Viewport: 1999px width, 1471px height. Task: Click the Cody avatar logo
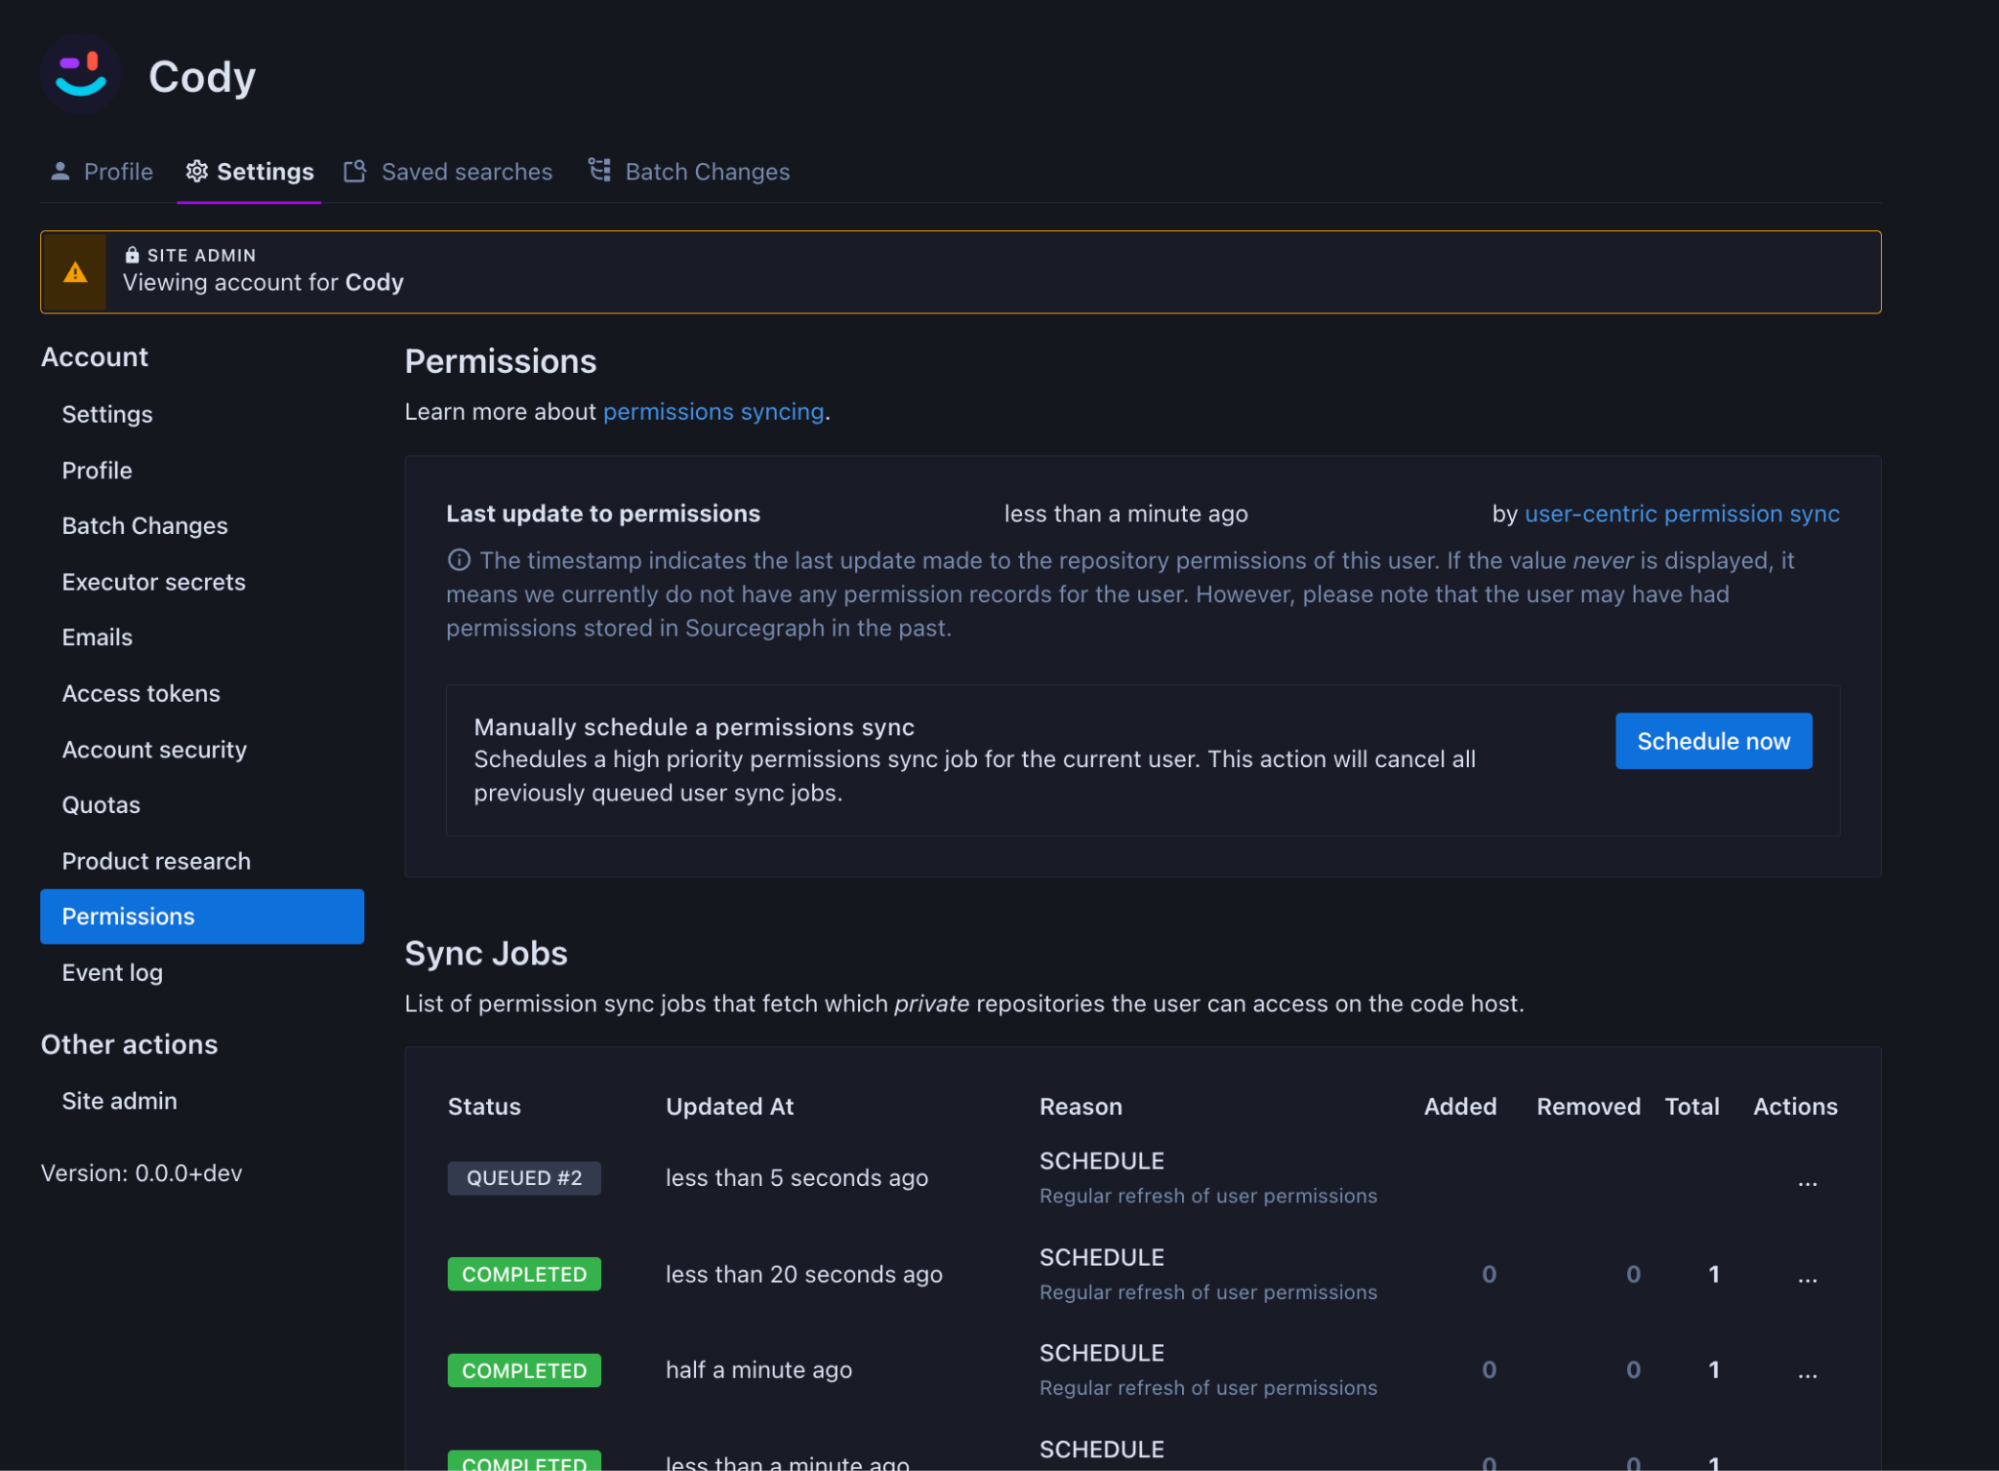point(81,75)
